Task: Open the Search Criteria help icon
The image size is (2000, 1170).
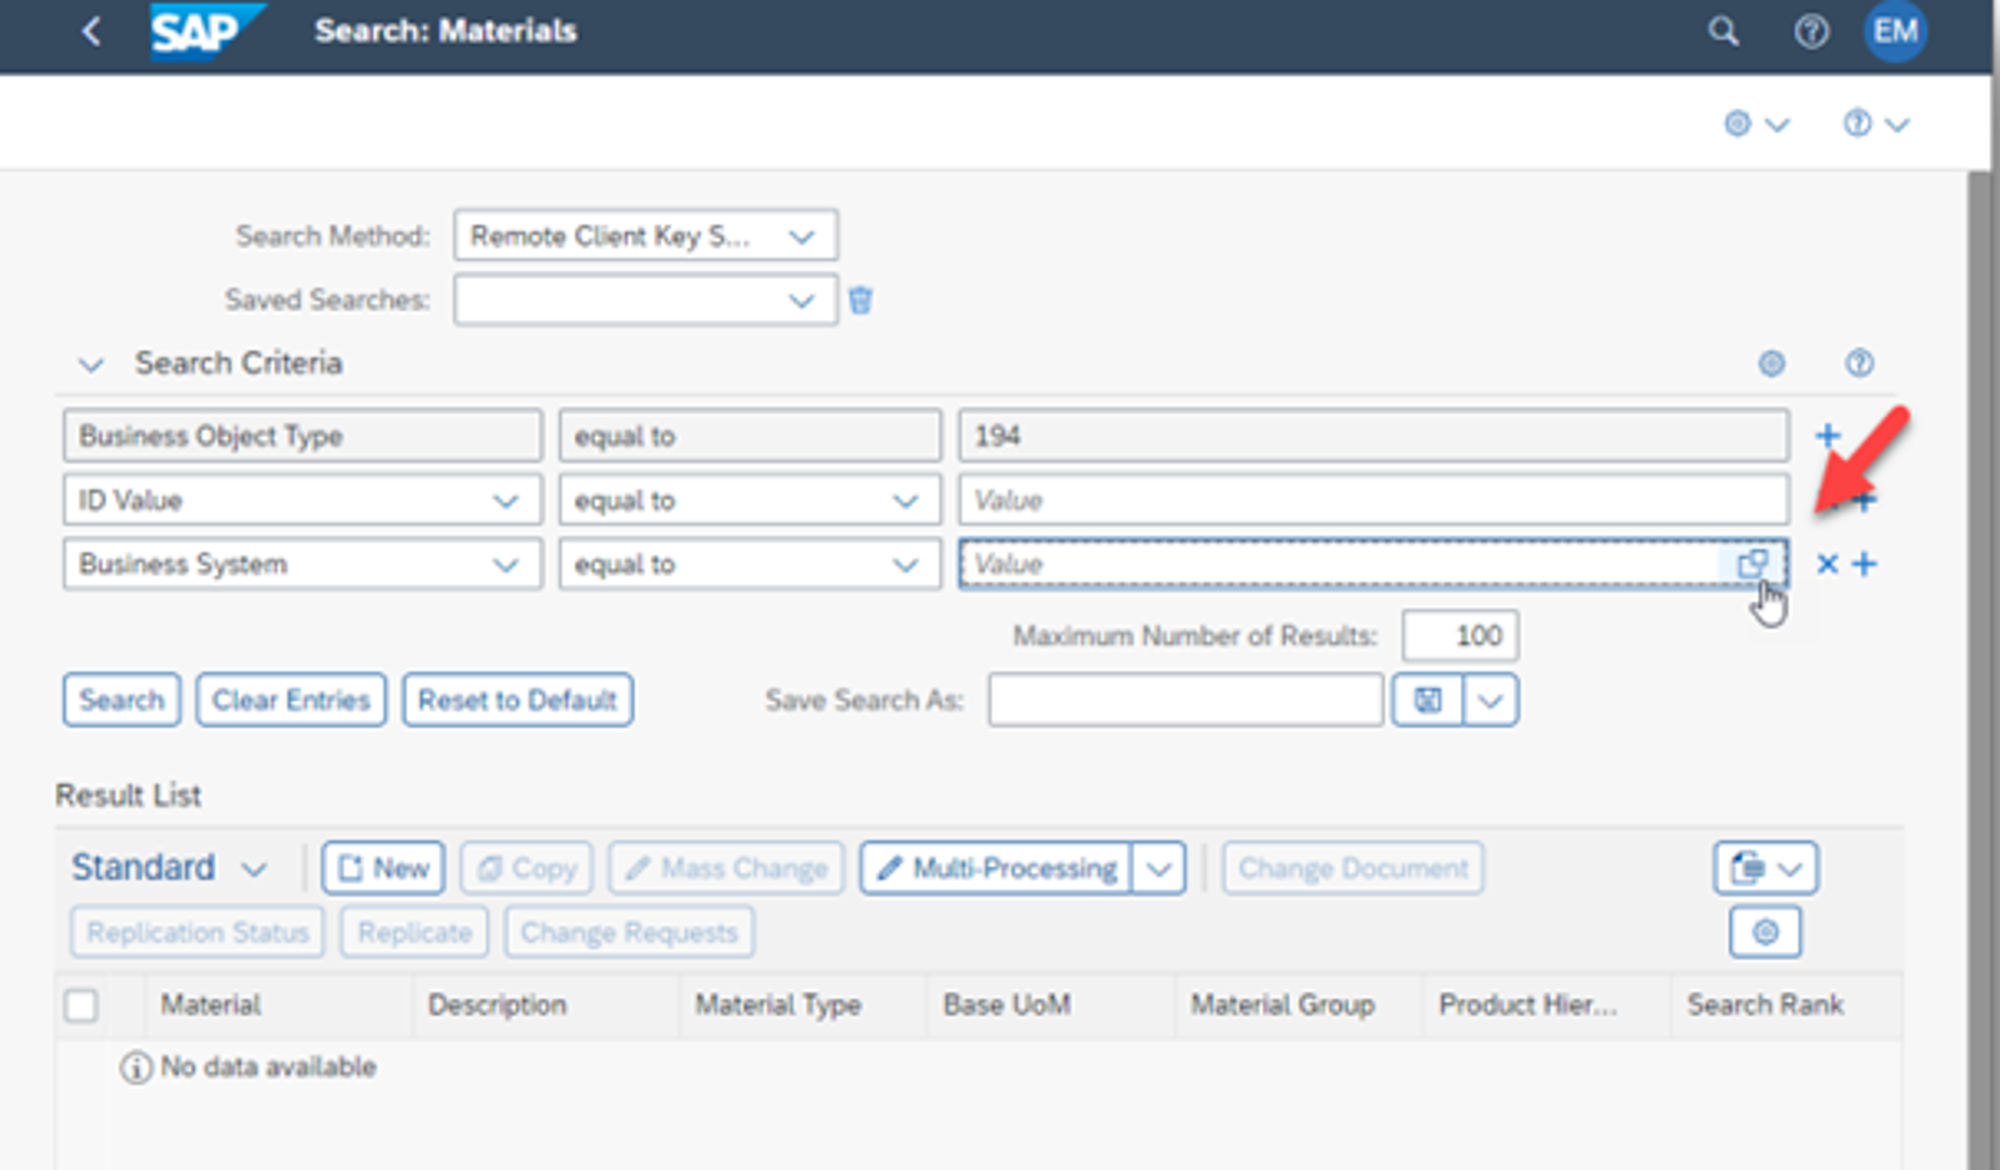Action: [x=1859, y=363]
